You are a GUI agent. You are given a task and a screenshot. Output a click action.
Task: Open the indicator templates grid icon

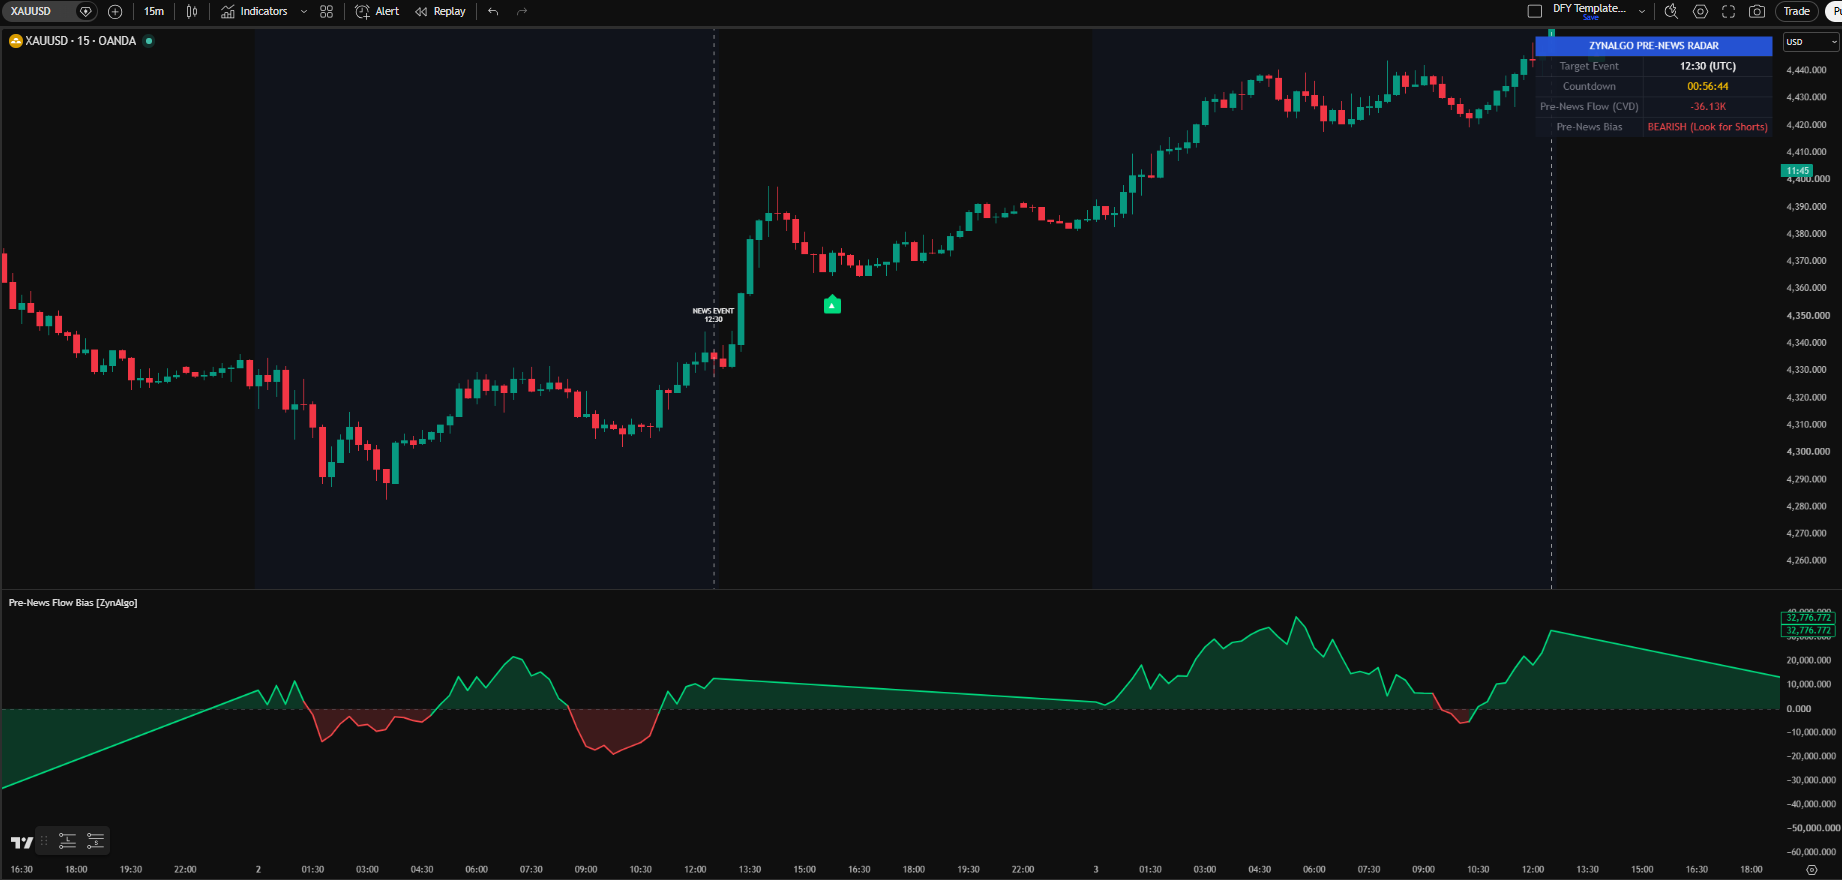tap(326, 12)
